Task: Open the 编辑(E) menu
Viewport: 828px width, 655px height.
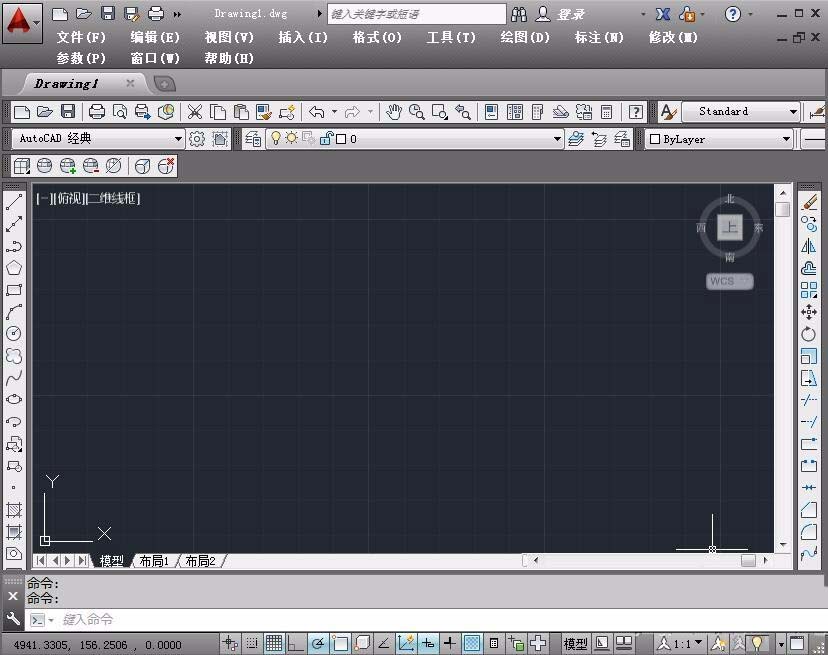Action: (155, 37)
